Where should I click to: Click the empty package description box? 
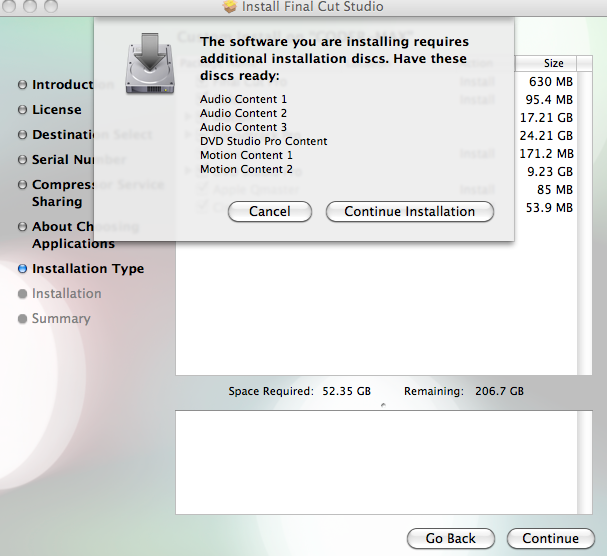(x=376, y=460)
